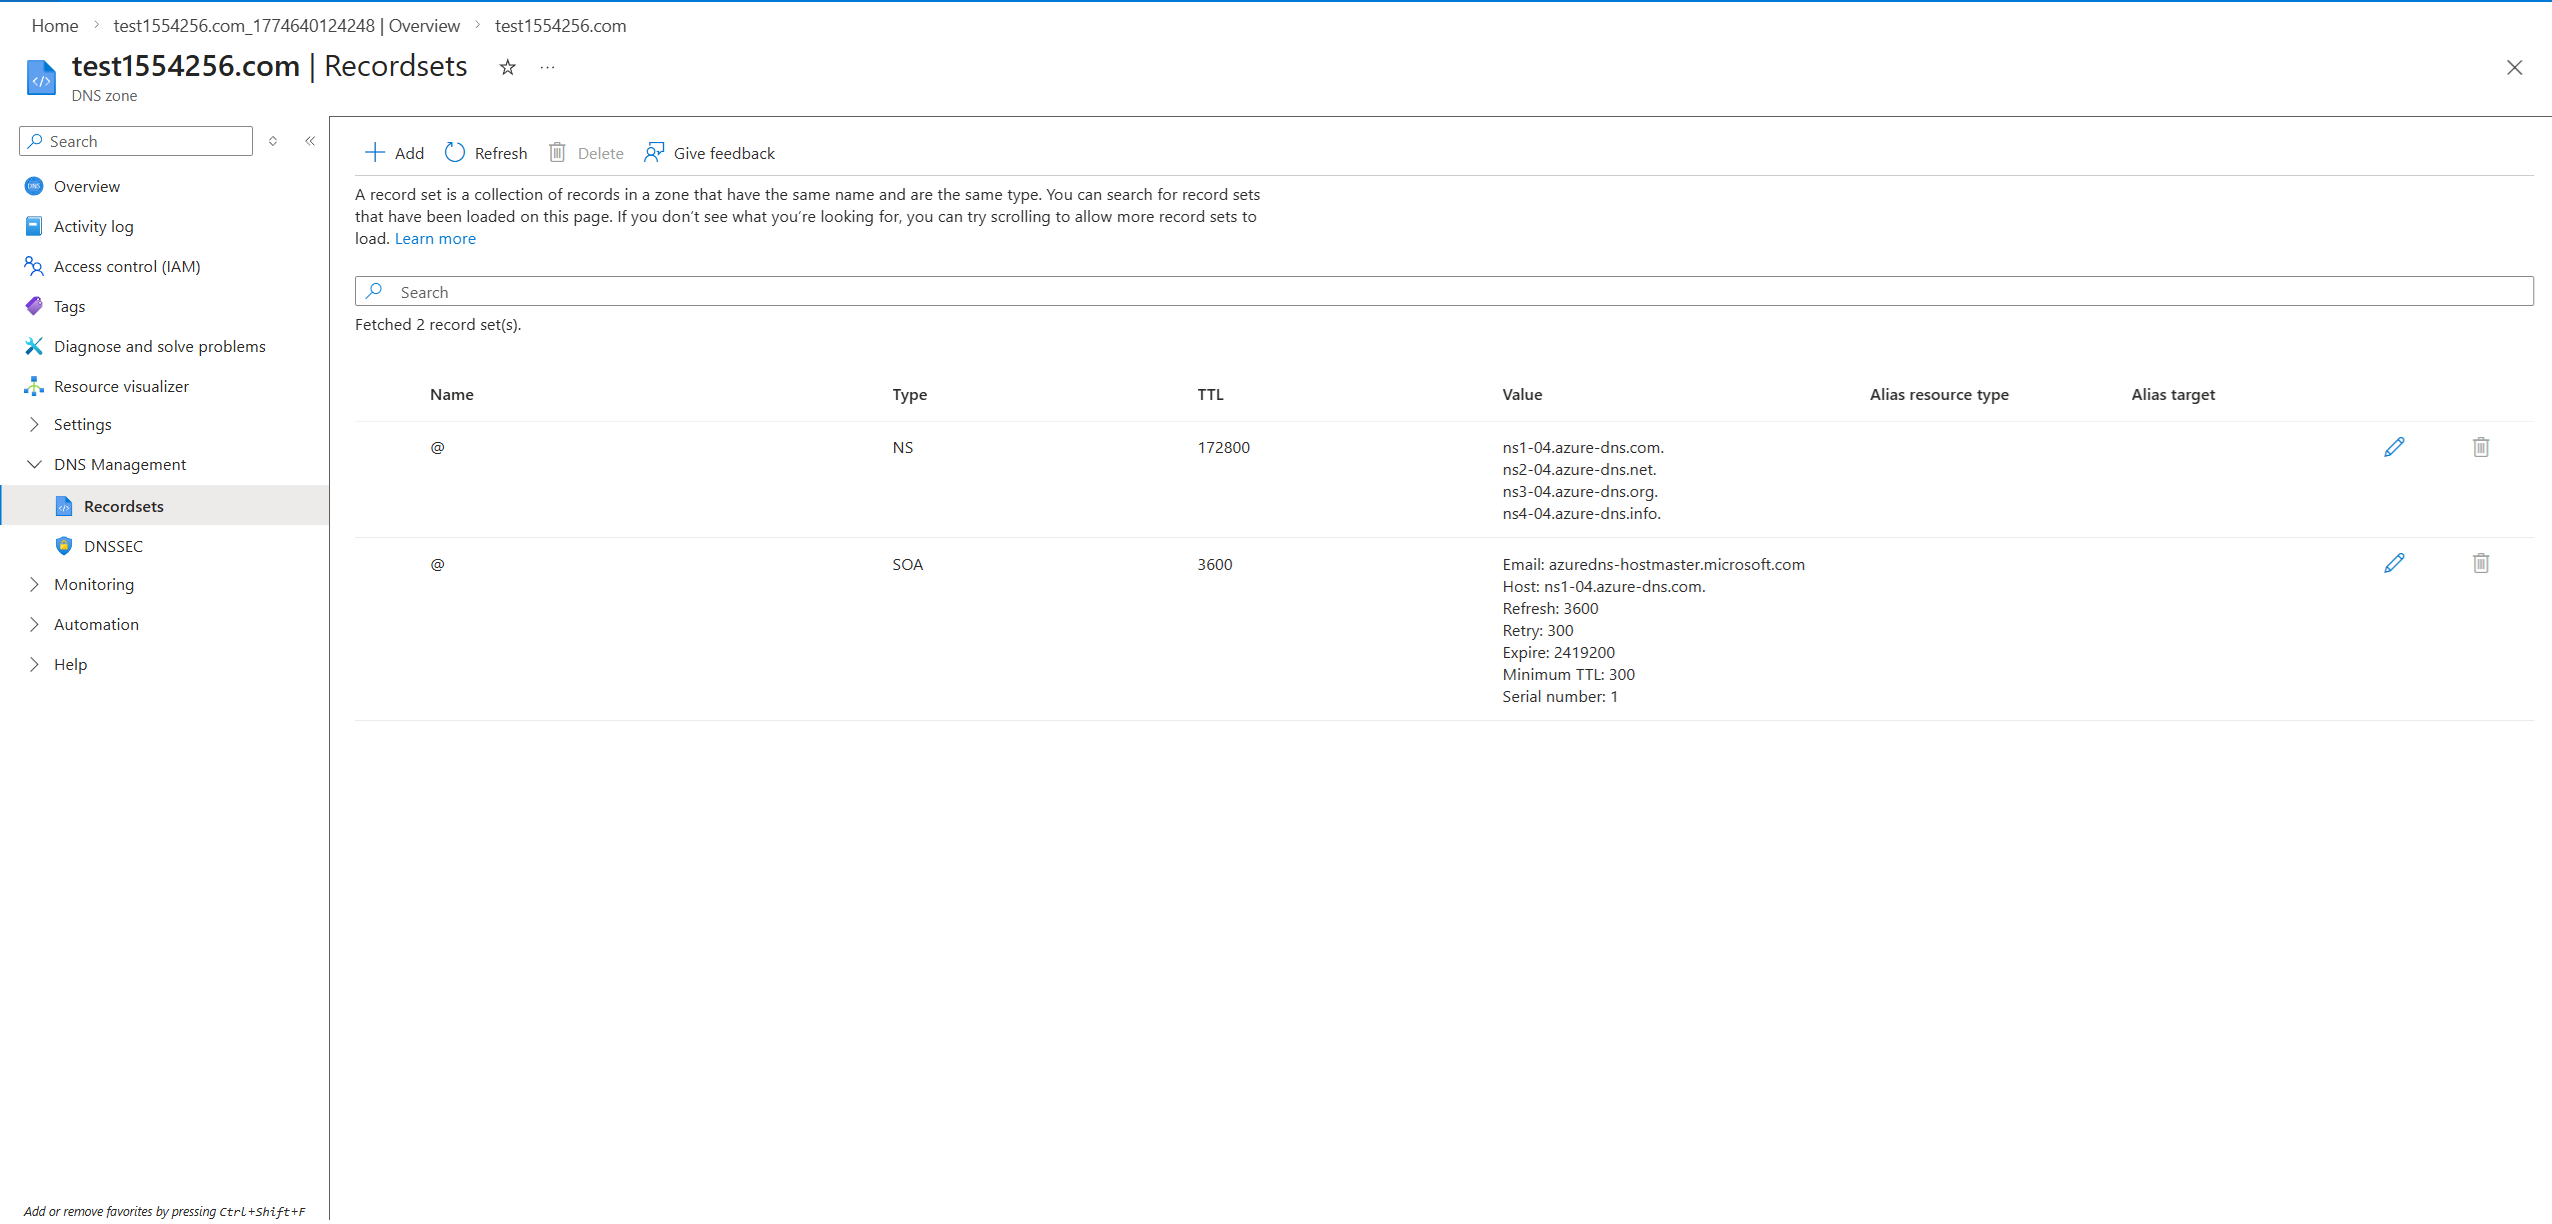Click the Learn more link
This screenshot has width=2552, height=1224.
(435, 238)
